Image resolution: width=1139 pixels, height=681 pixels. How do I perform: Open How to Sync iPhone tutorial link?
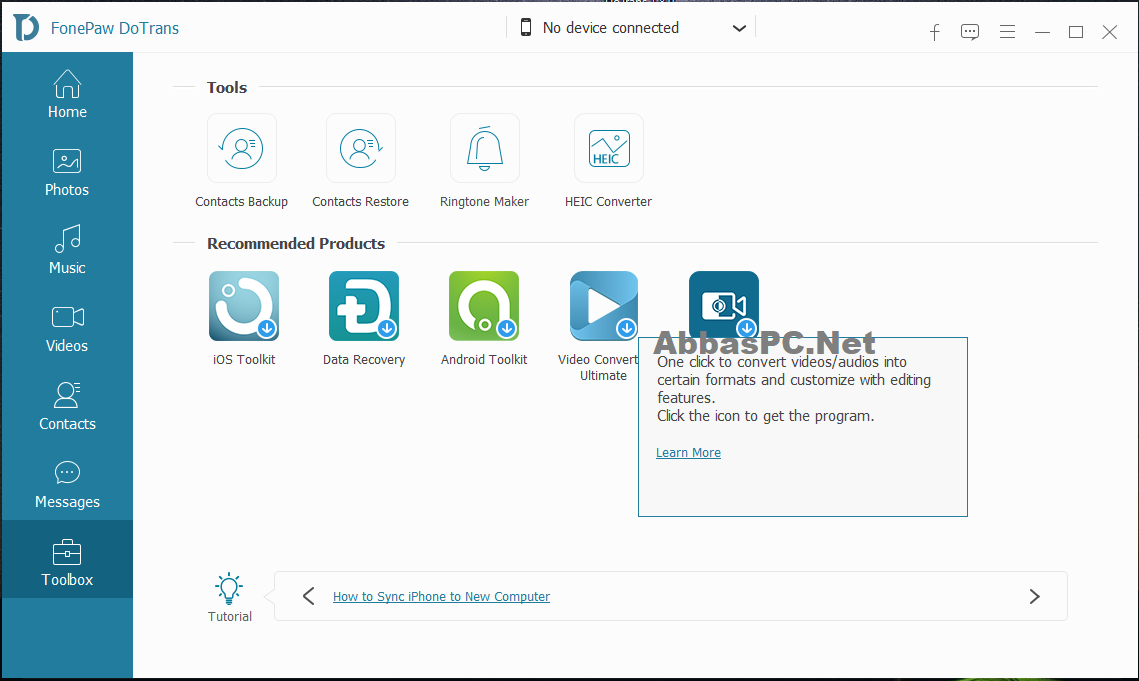[x=441, y=597]
